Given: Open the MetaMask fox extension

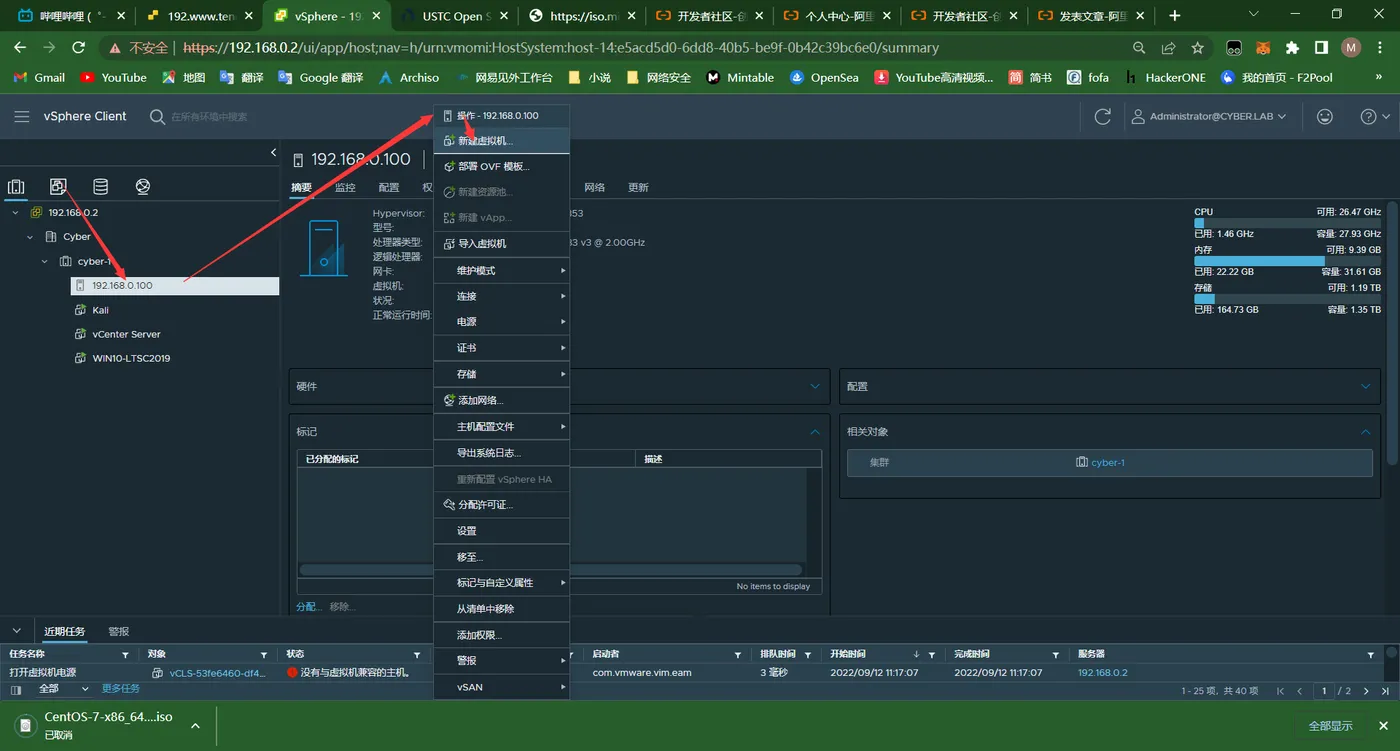Looking at the screenshot, I should 1263,48.
